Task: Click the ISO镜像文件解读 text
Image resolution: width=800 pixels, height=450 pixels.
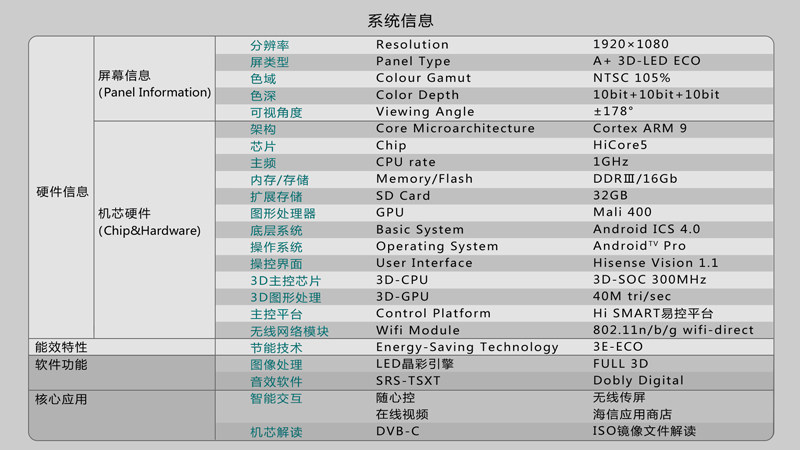Action: point(644,431)
